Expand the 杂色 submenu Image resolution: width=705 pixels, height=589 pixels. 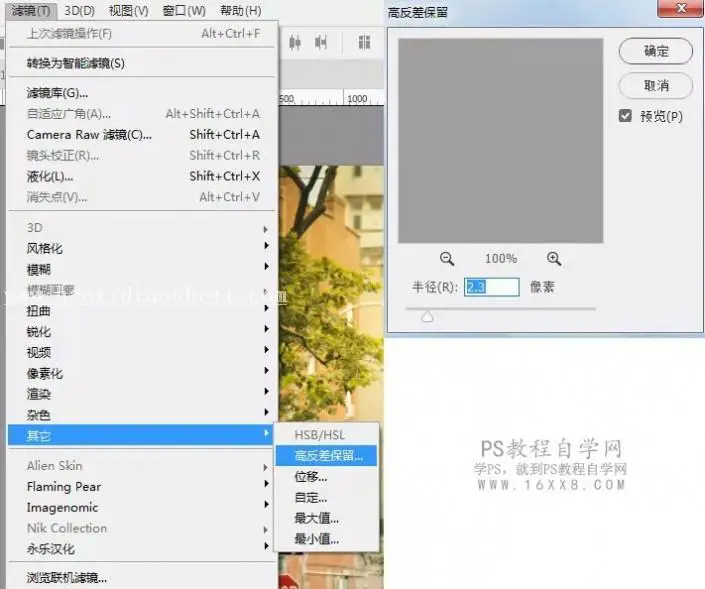142,415
